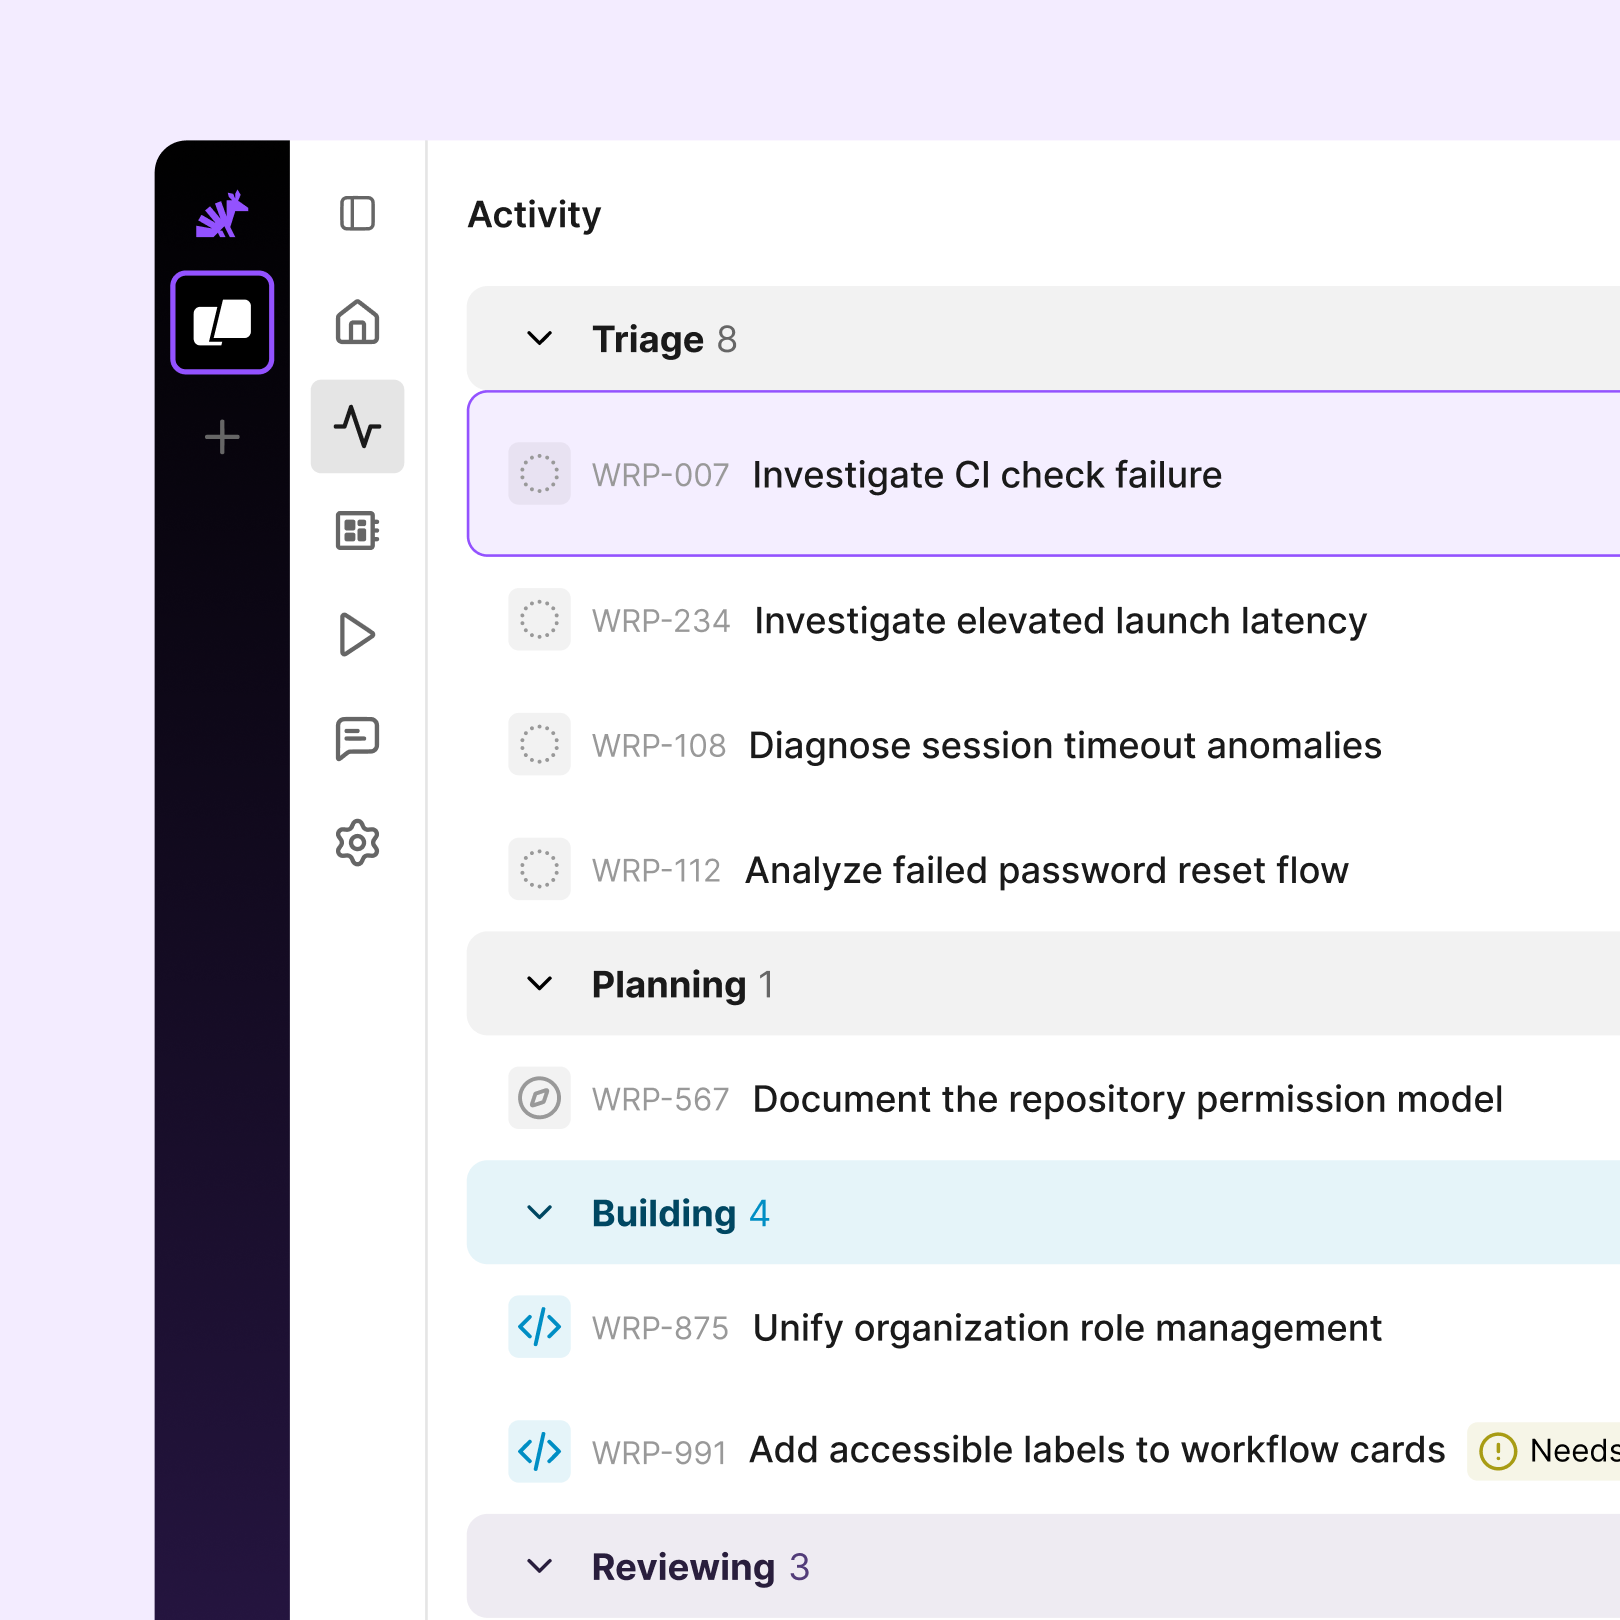Screen dimensions: 1620x1620
Task: Open the chat messages icon
Action: pos(357,739)
